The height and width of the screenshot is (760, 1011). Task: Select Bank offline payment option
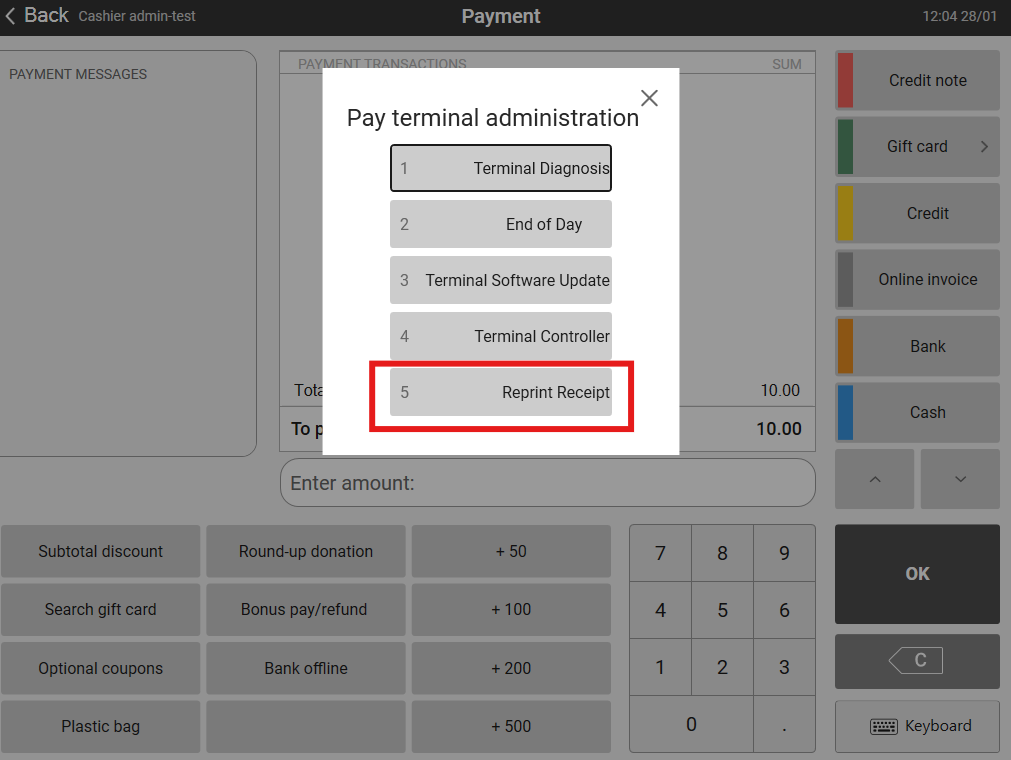point(305,668)
